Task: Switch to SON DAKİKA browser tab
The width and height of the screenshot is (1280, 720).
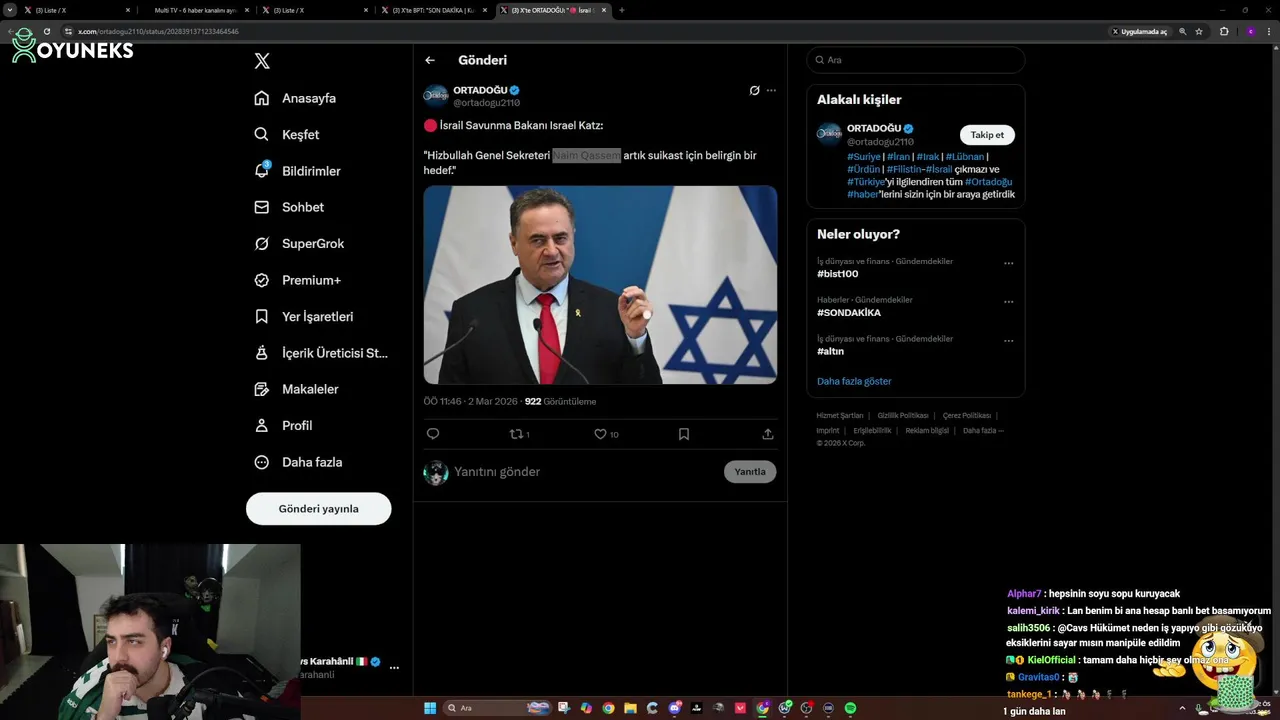Action: click(x=432, y=10)
